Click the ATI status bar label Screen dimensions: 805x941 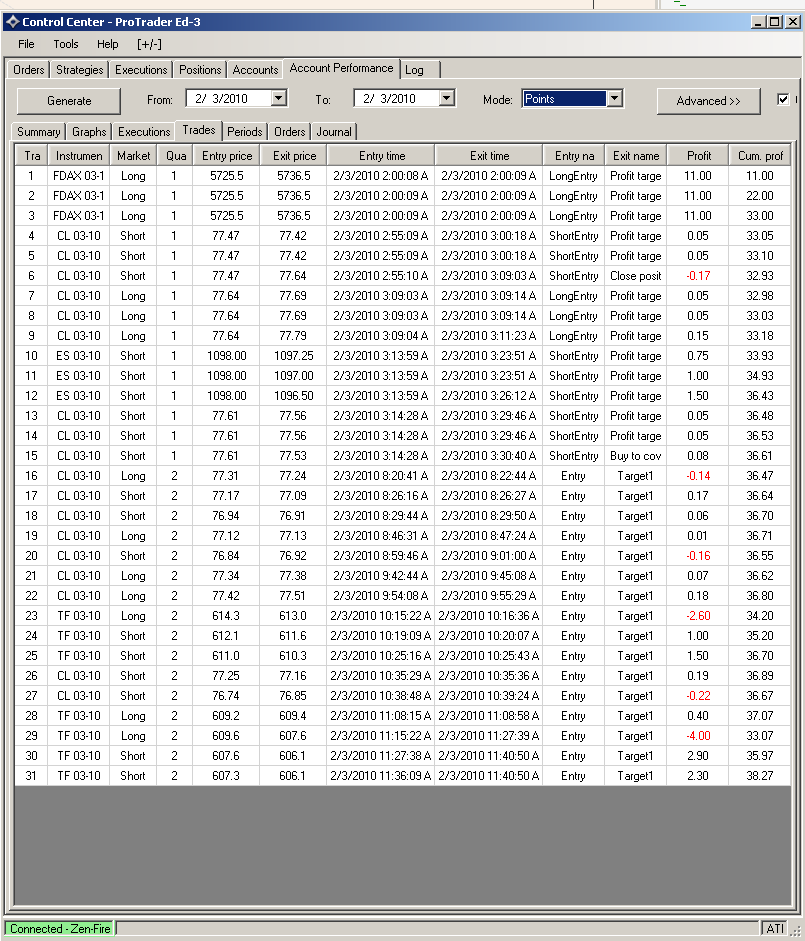(774, 928)
